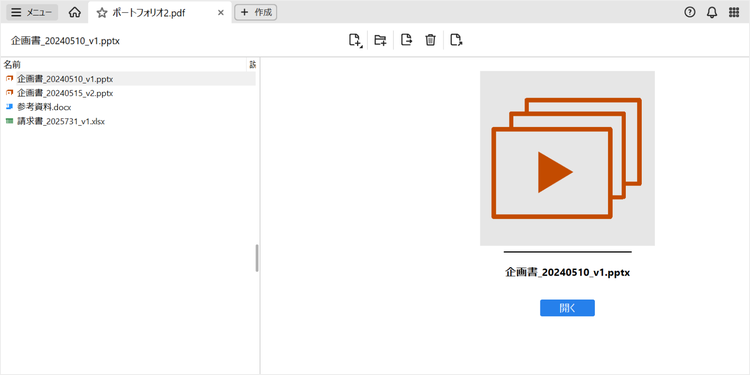Click the file list panel scrollbar handle
This screenshot has width=750, height=375.
pyautogui.click(x=257, y=258)
